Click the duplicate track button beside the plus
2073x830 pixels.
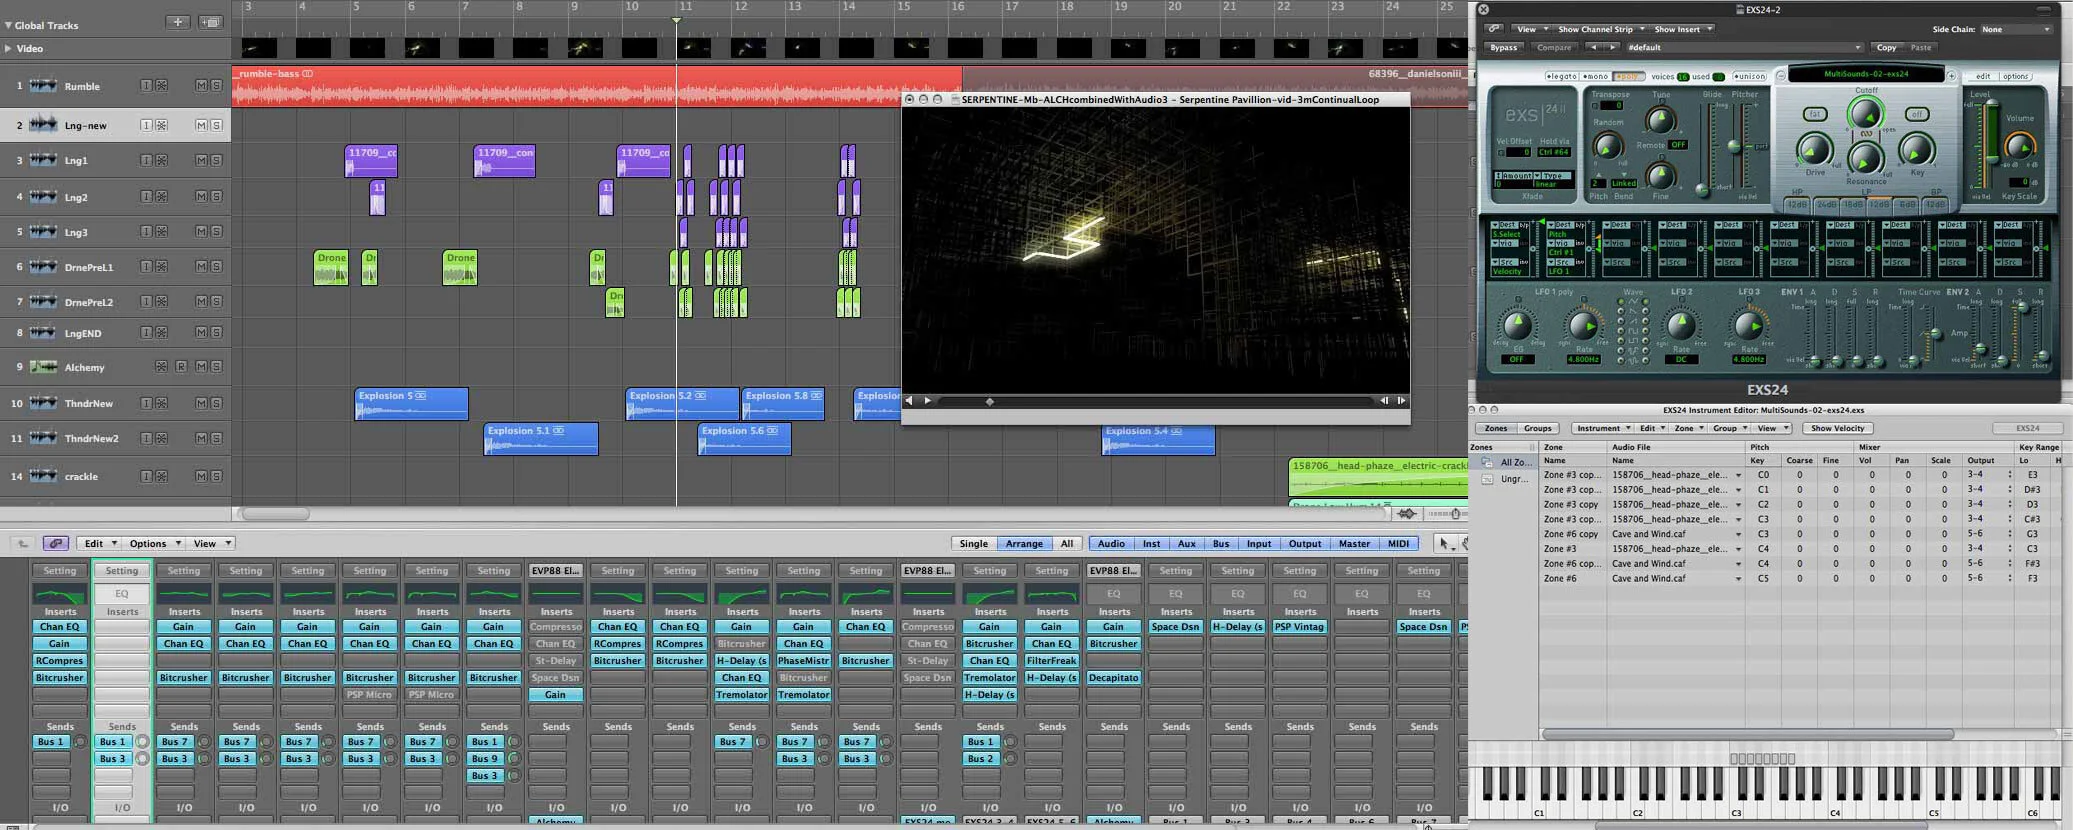(x=210, y=22)
